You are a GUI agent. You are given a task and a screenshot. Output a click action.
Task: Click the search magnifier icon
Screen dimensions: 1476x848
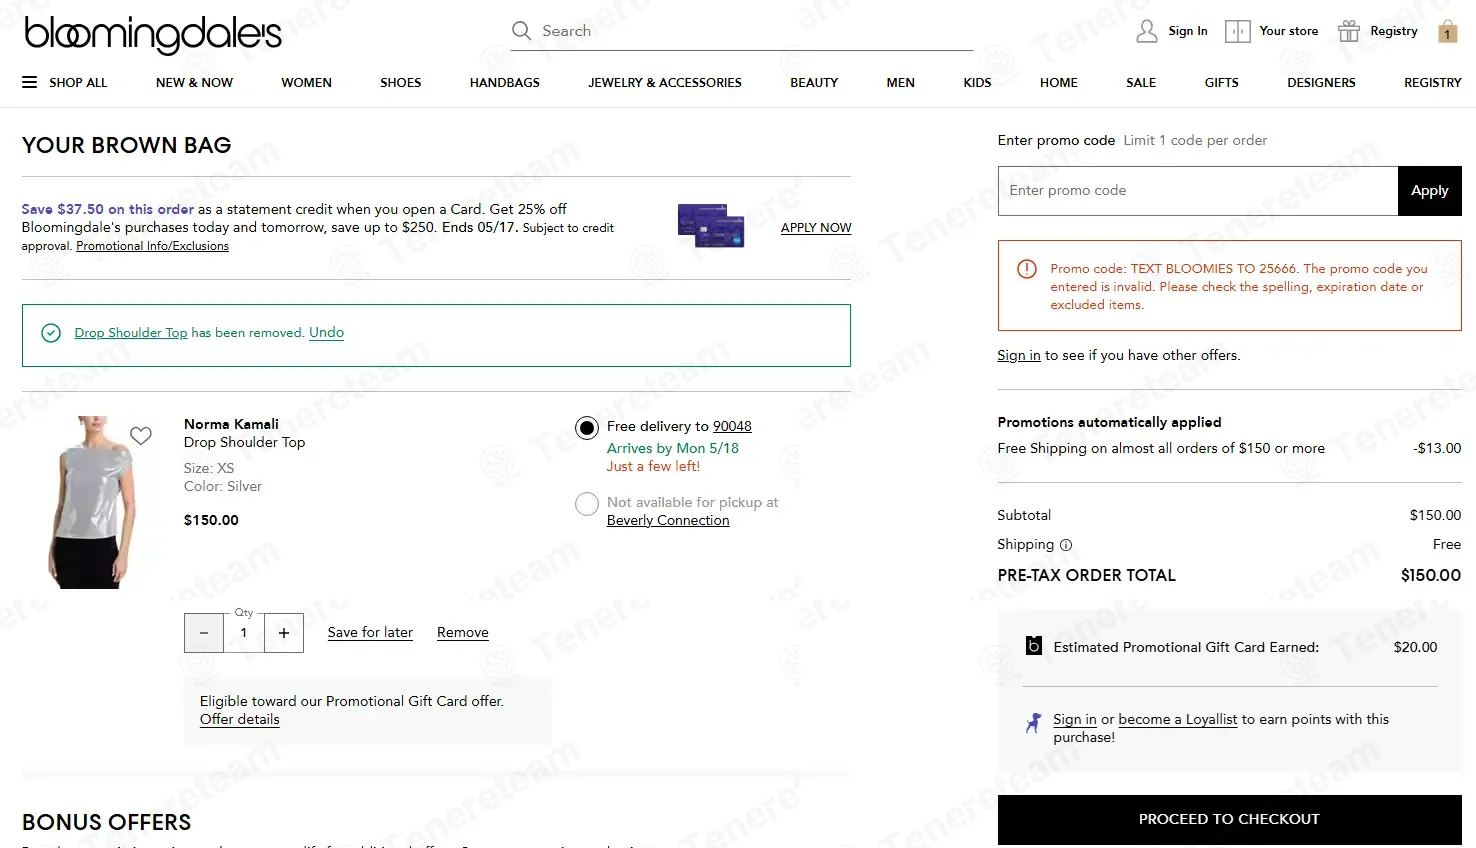pyautogui.click(x=521, y=31)
